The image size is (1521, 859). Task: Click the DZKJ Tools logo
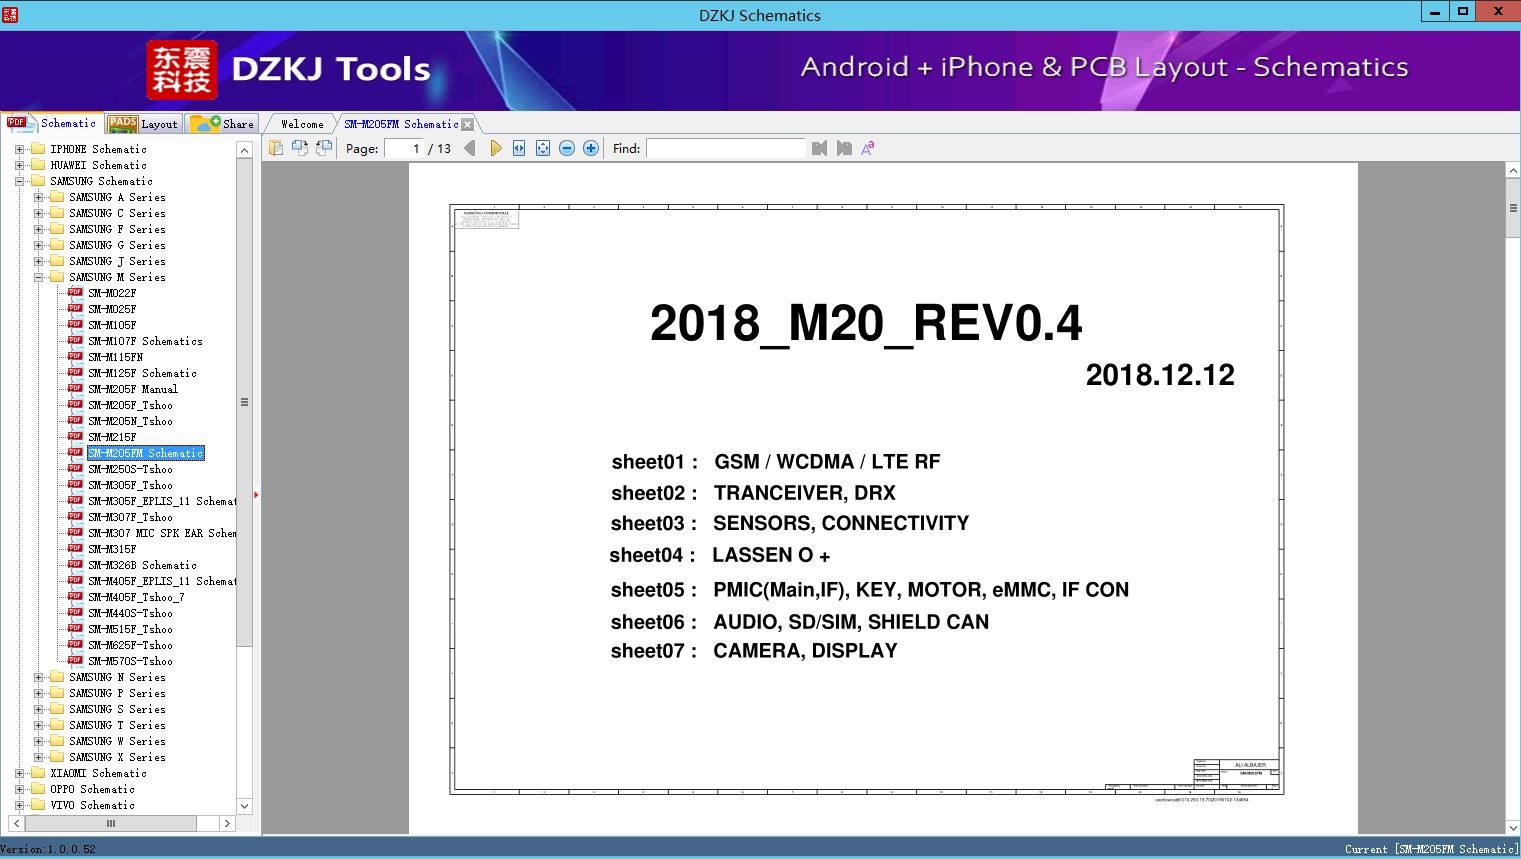(x=289, y=69)
